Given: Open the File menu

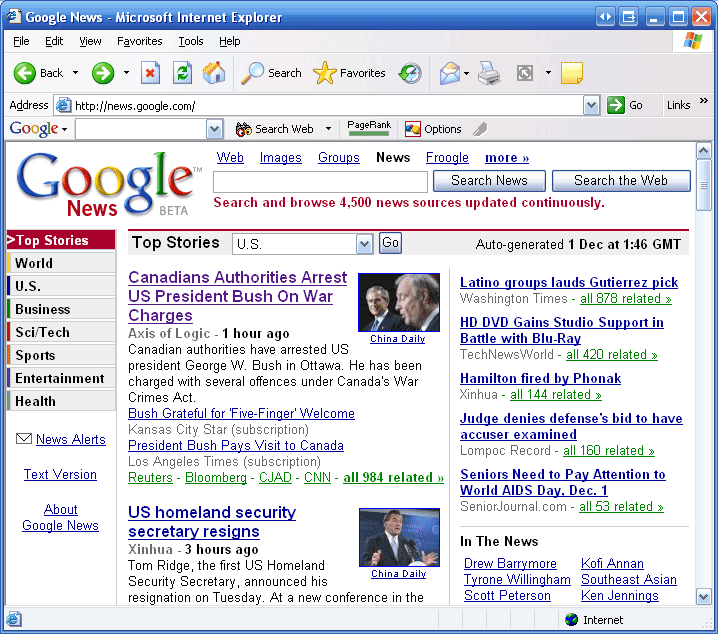Looking at the screenshot, I should (x=21, y=41).
